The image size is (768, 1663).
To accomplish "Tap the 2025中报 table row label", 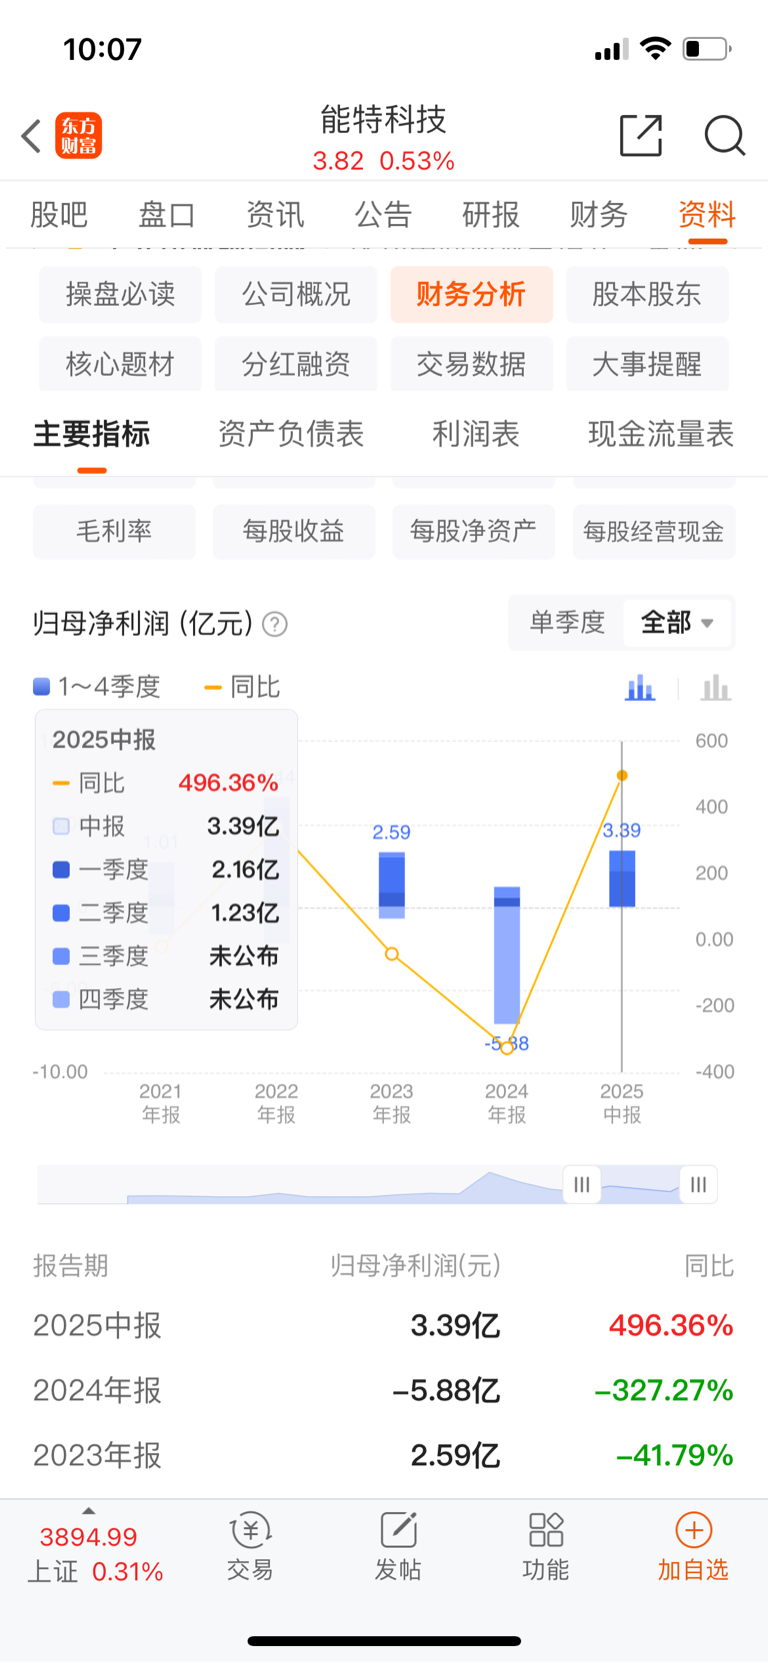I will [x=97, y=1326].
